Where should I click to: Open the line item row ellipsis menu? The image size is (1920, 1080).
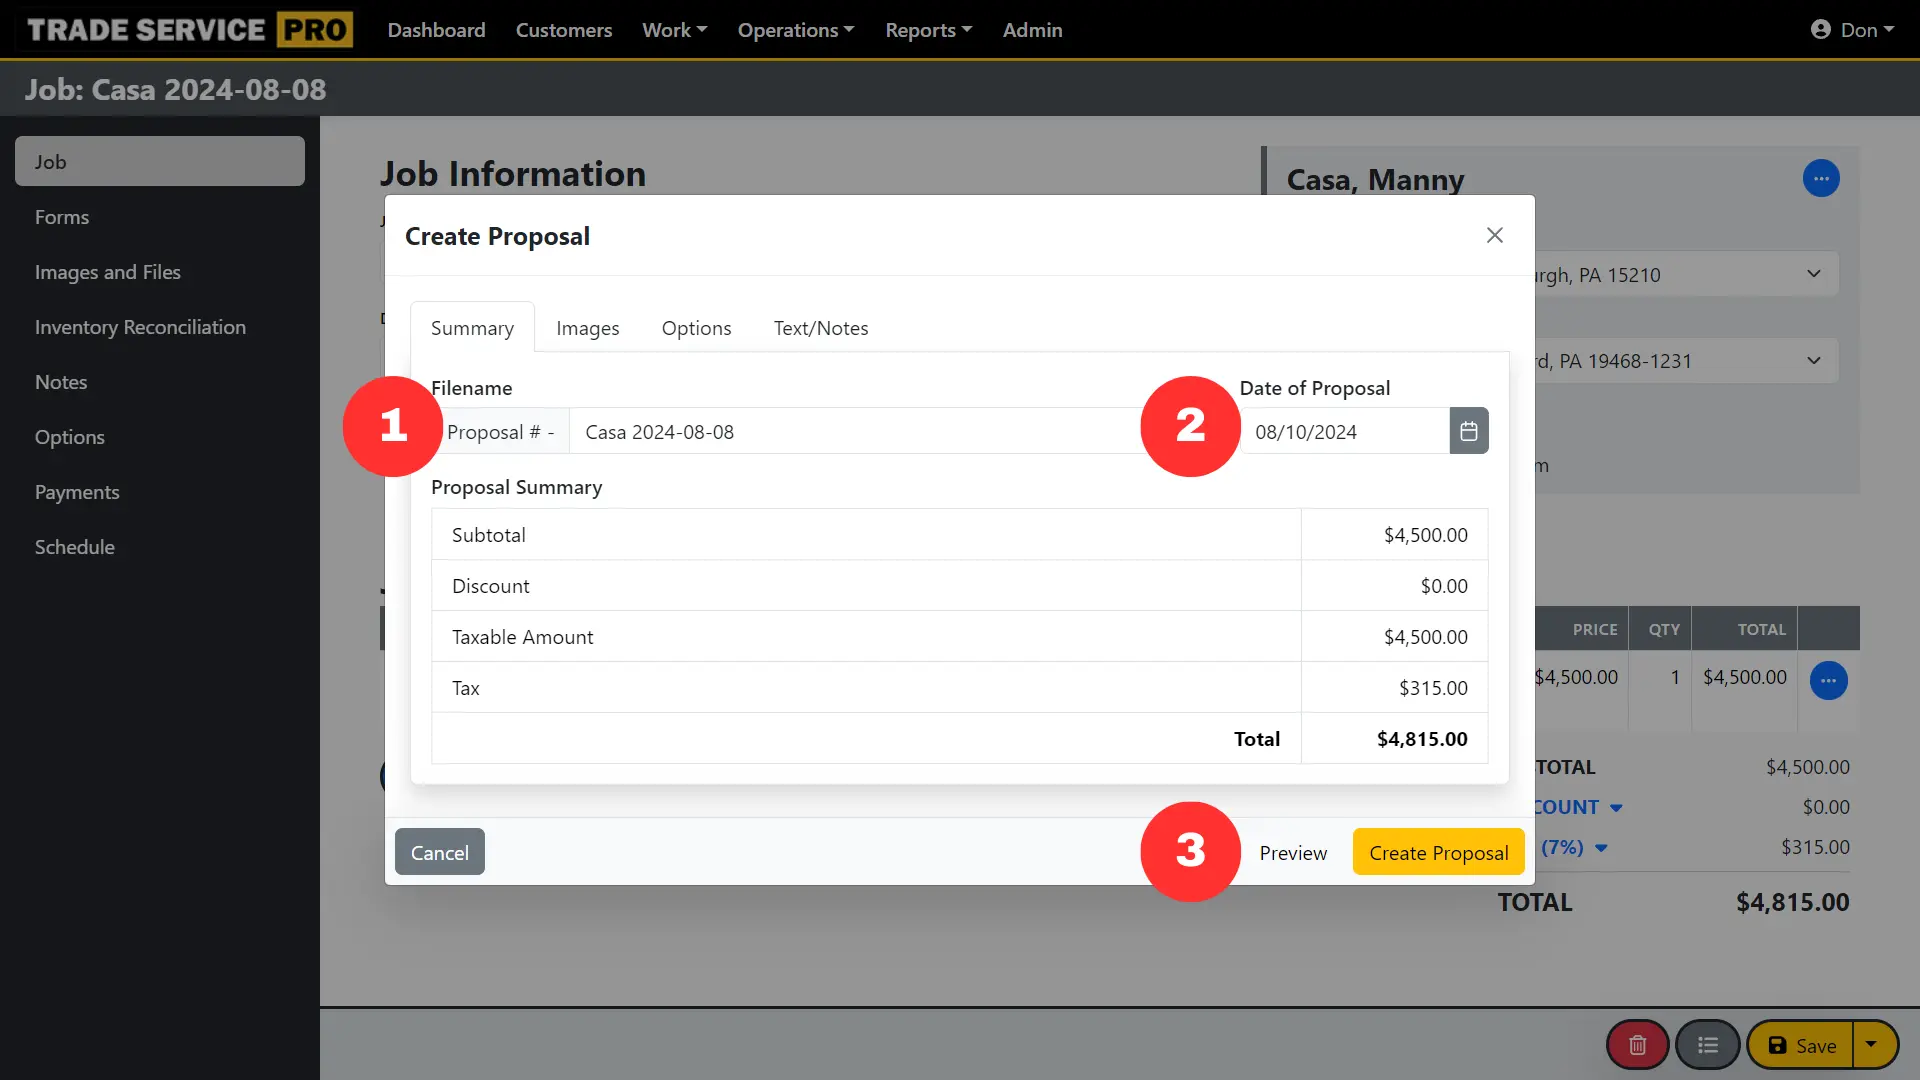point(1830,680)
